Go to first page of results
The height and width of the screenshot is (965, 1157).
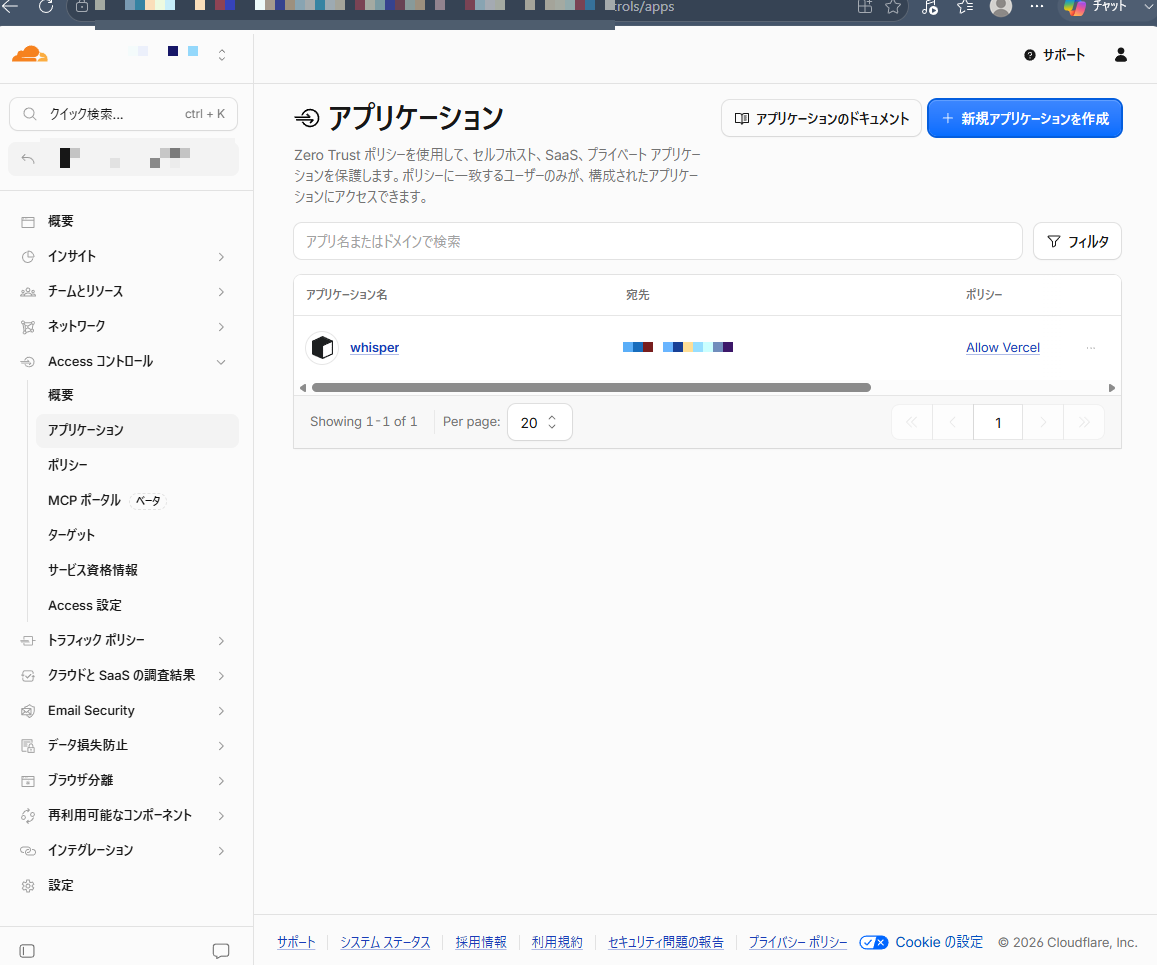pos(912,422)
